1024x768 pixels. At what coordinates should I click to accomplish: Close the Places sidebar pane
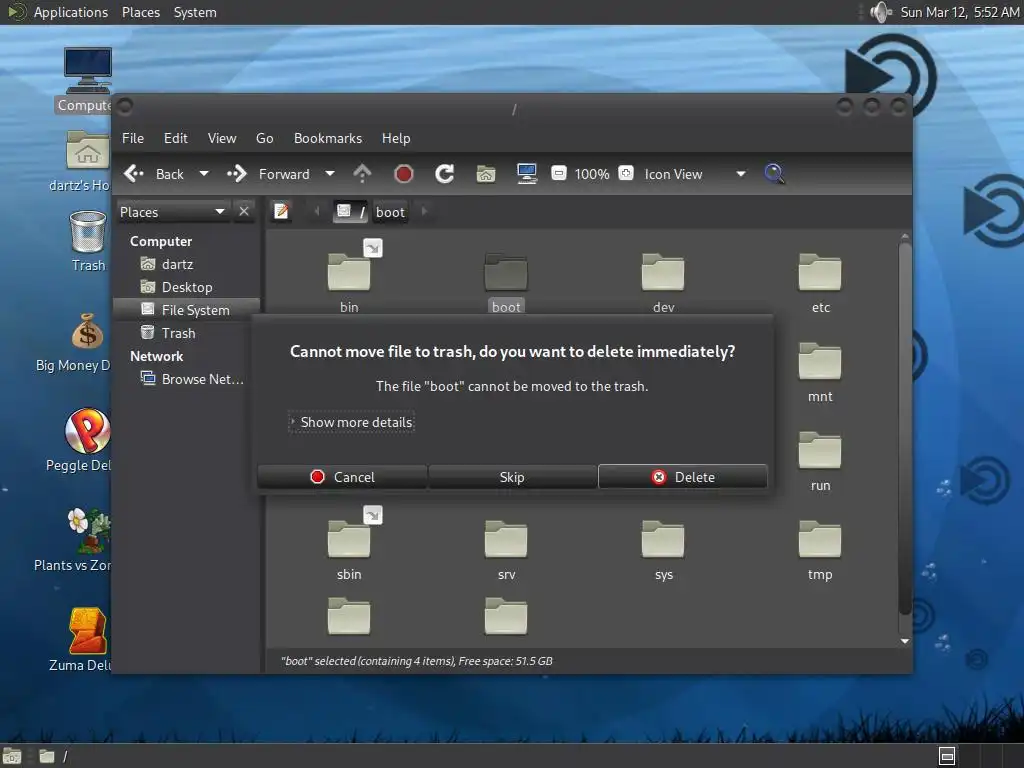[244, 212]
